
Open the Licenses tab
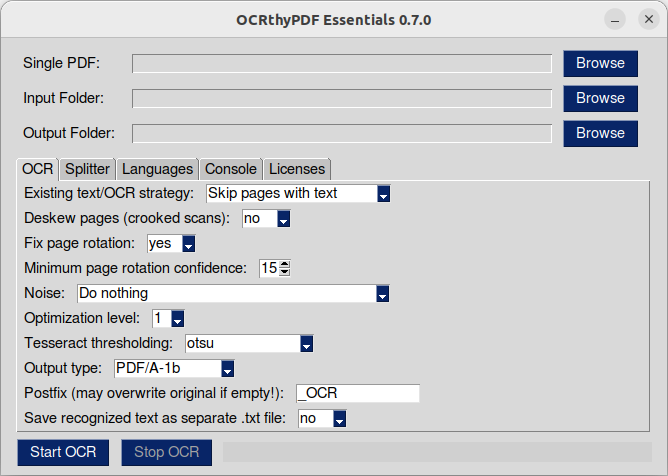coord(297,169)
